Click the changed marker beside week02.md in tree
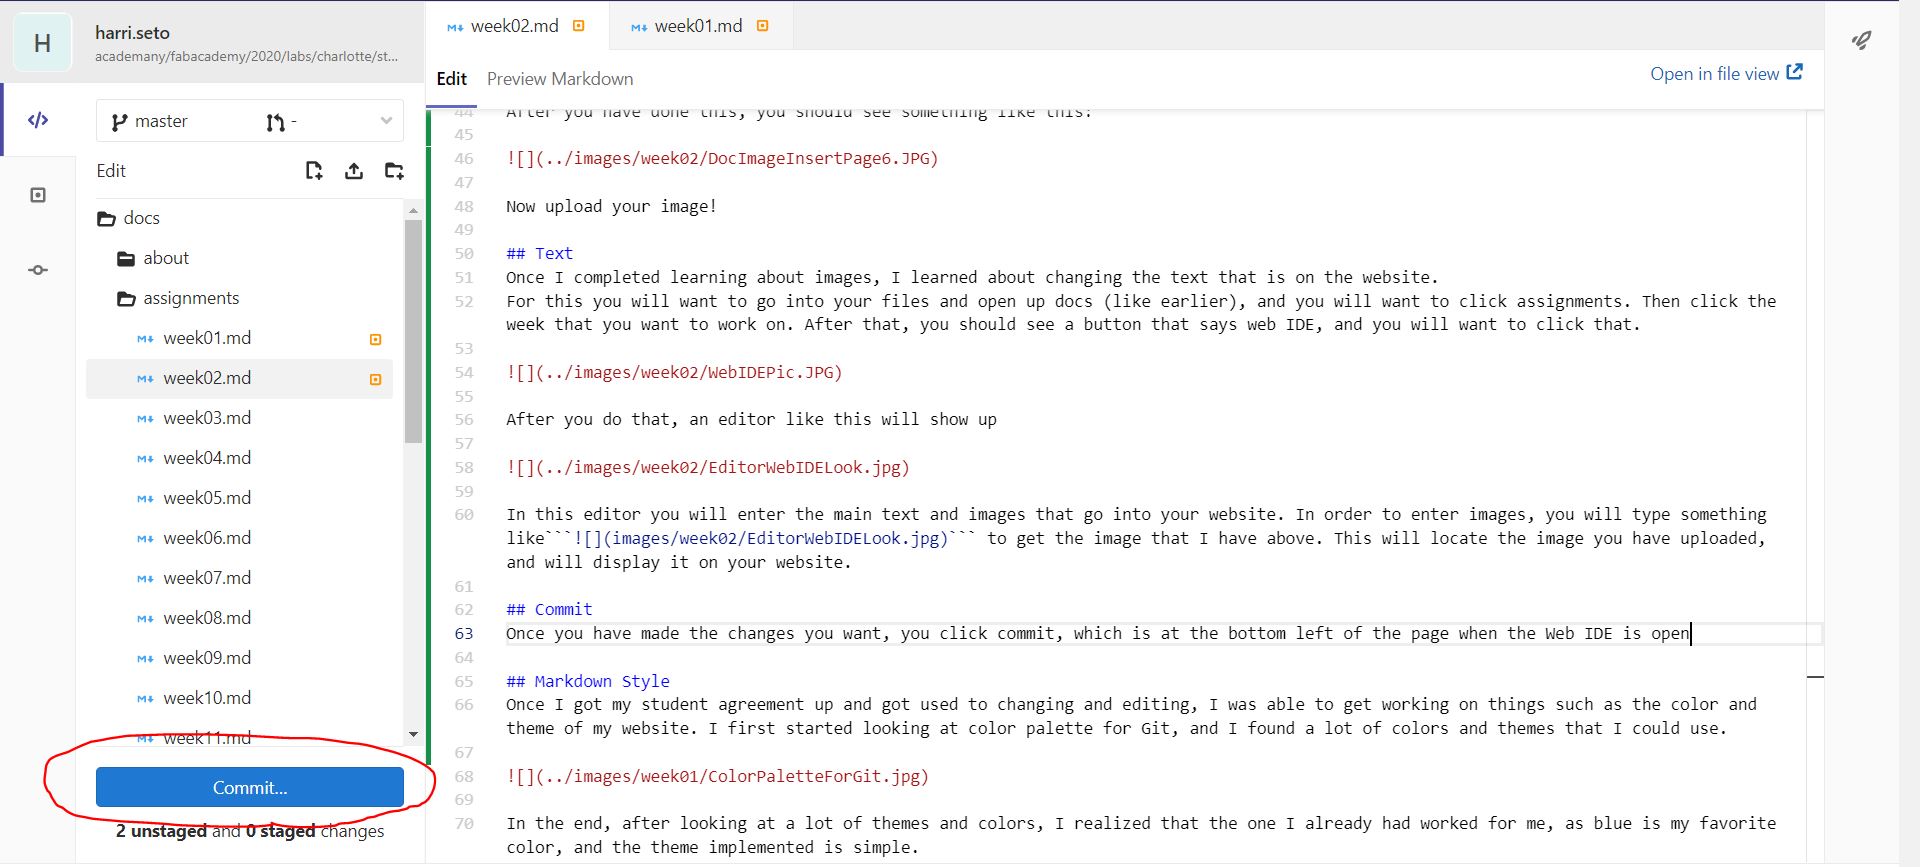Screen dimensions: 1920x867 pos(376,380)
